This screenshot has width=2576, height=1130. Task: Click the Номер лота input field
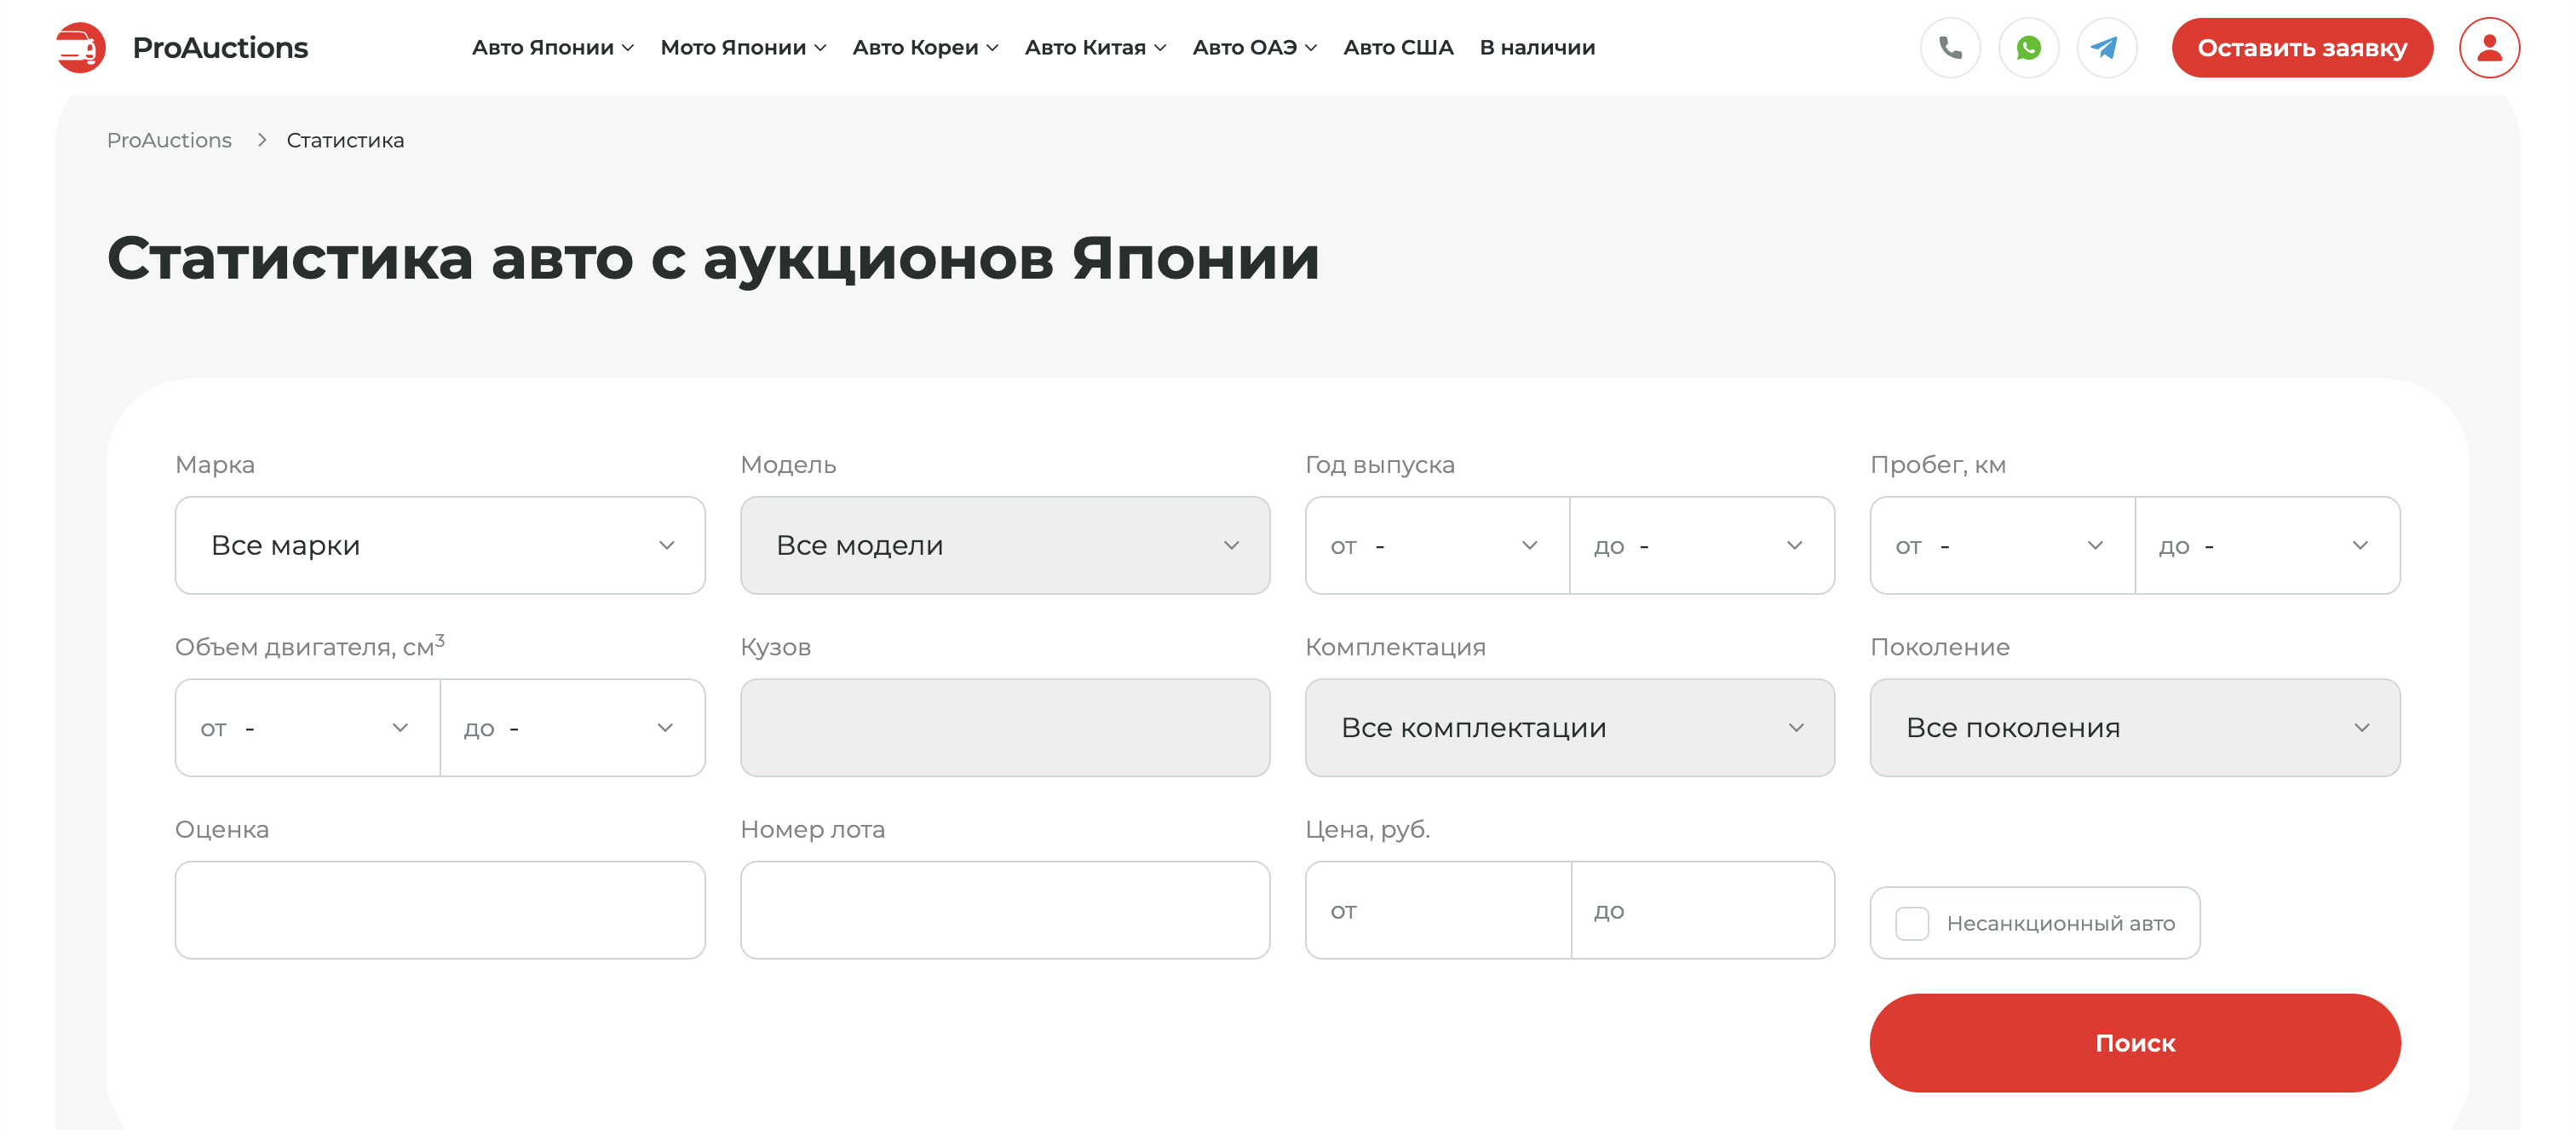click(x=1005, y=910)
